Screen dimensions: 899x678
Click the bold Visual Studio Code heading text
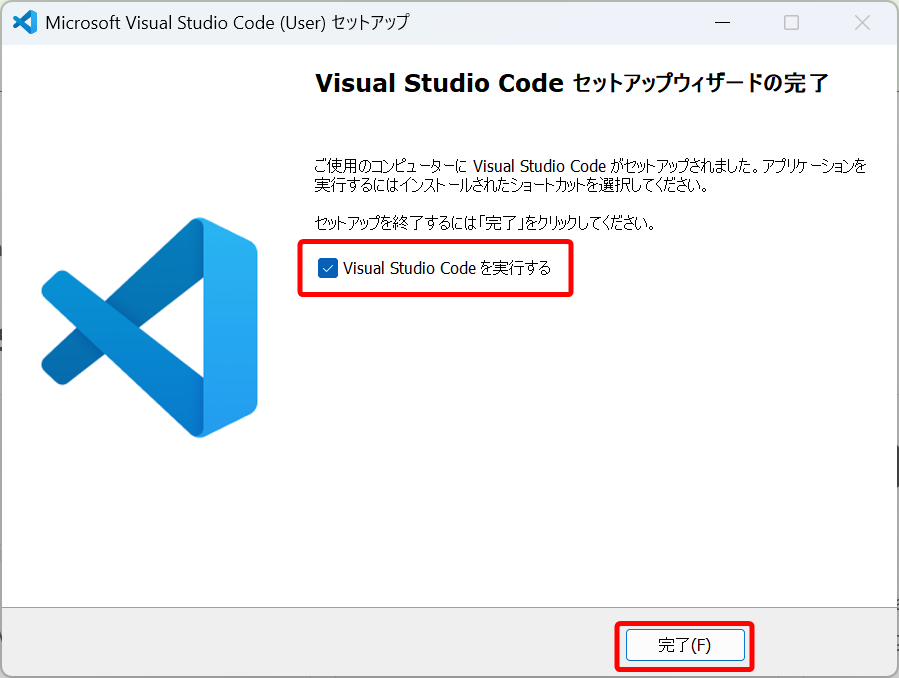[x=439, y=83]
